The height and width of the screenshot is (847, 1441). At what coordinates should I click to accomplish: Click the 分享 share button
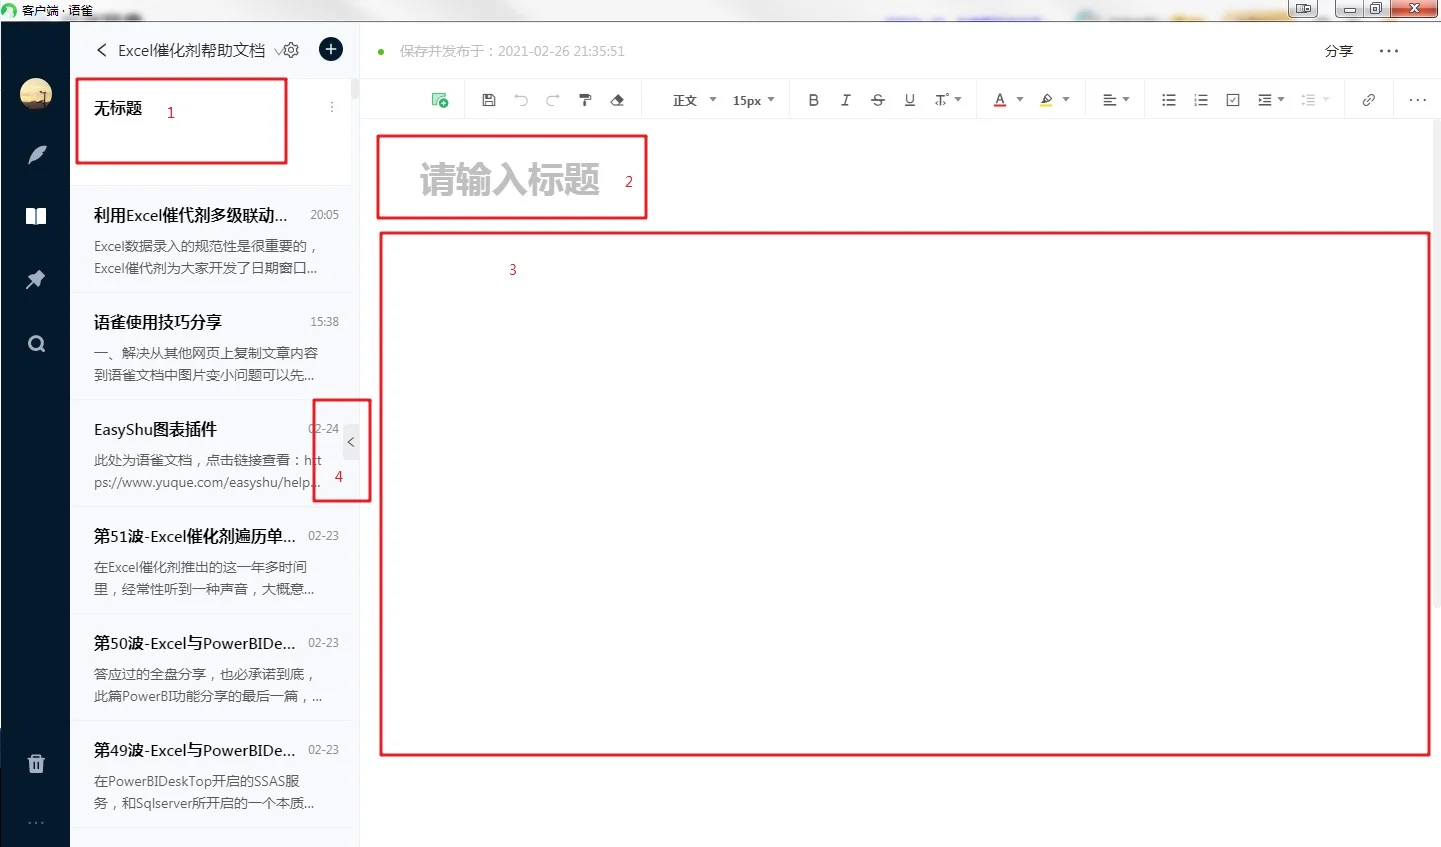(1339, 51)
